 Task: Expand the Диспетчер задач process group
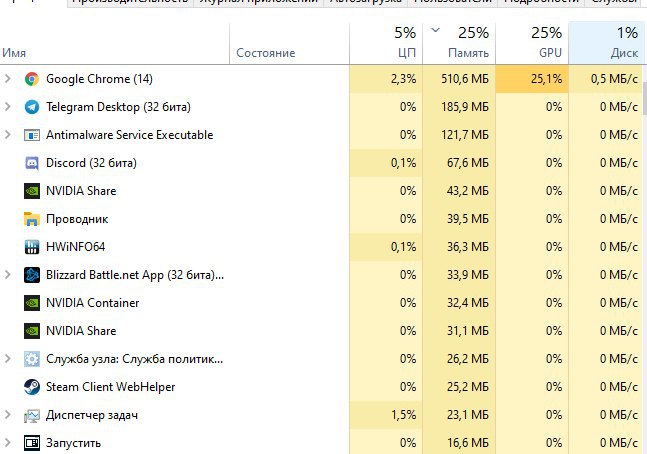click(x=7, y=415)
